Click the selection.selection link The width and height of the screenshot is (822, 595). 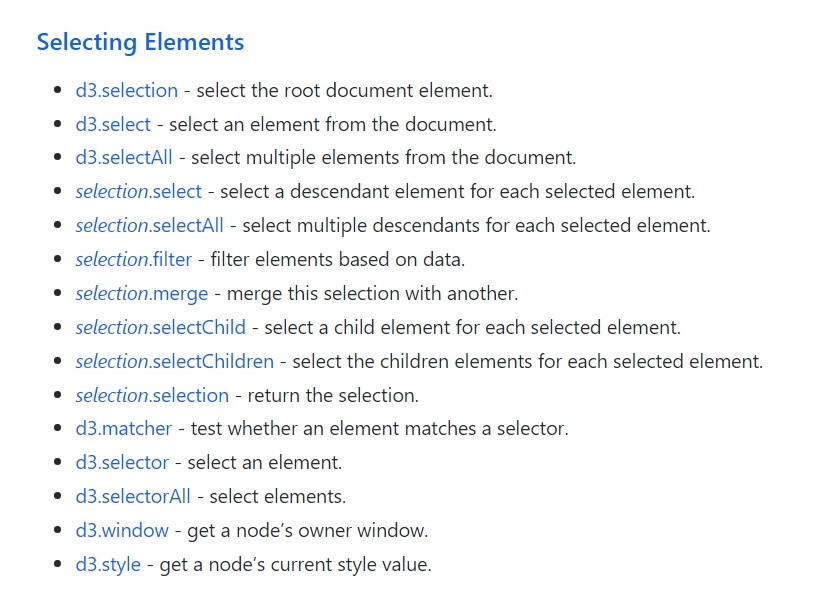152,395
